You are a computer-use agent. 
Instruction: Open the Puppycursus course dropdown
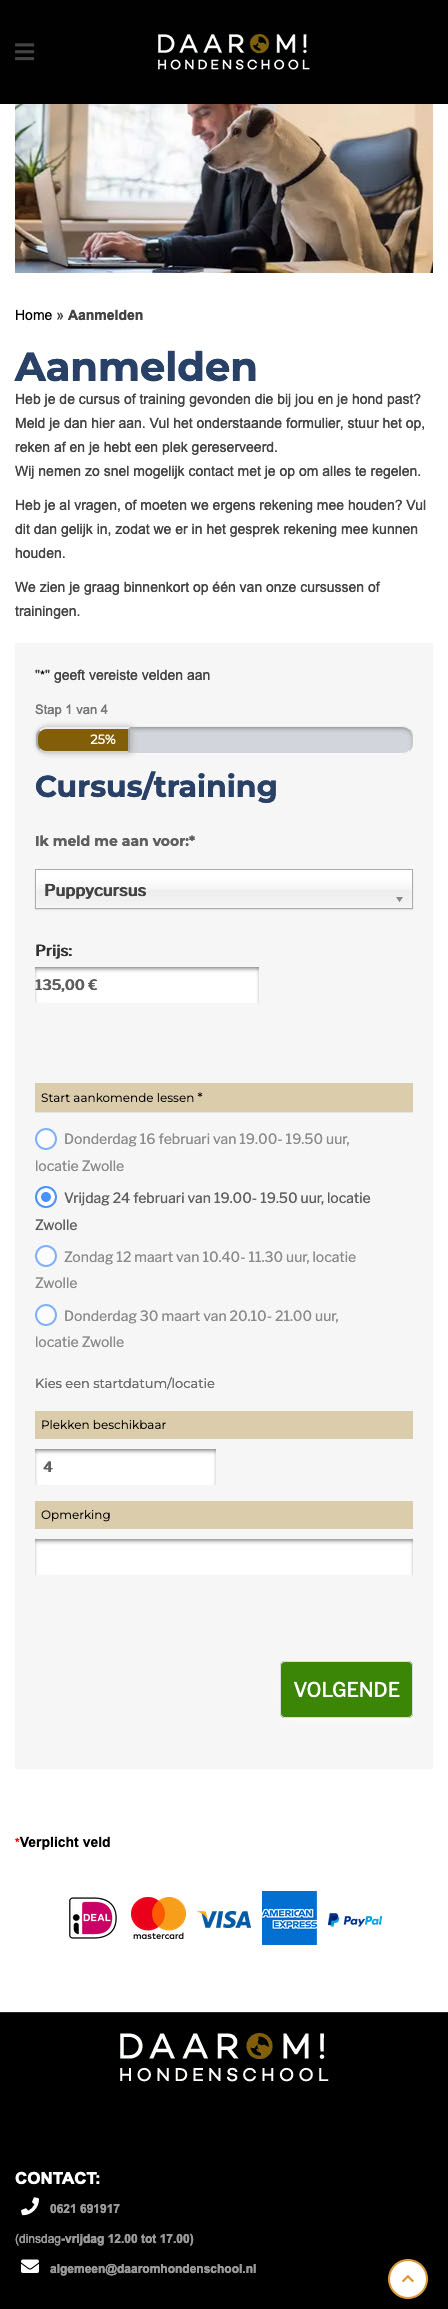224,889
